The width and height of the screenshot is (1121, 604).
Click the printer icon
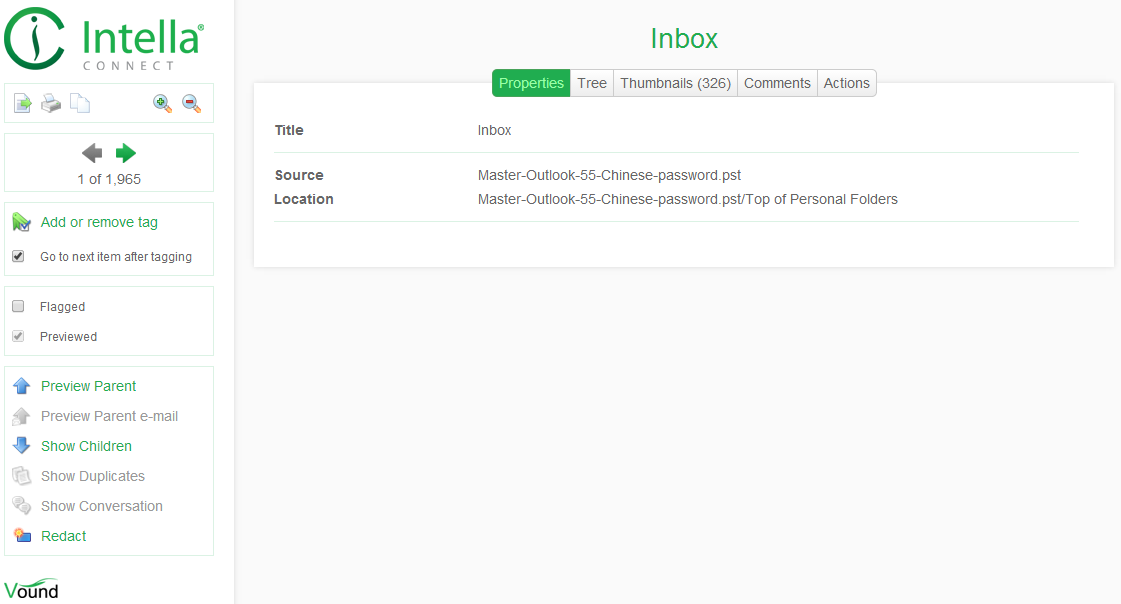coord(51,103)
